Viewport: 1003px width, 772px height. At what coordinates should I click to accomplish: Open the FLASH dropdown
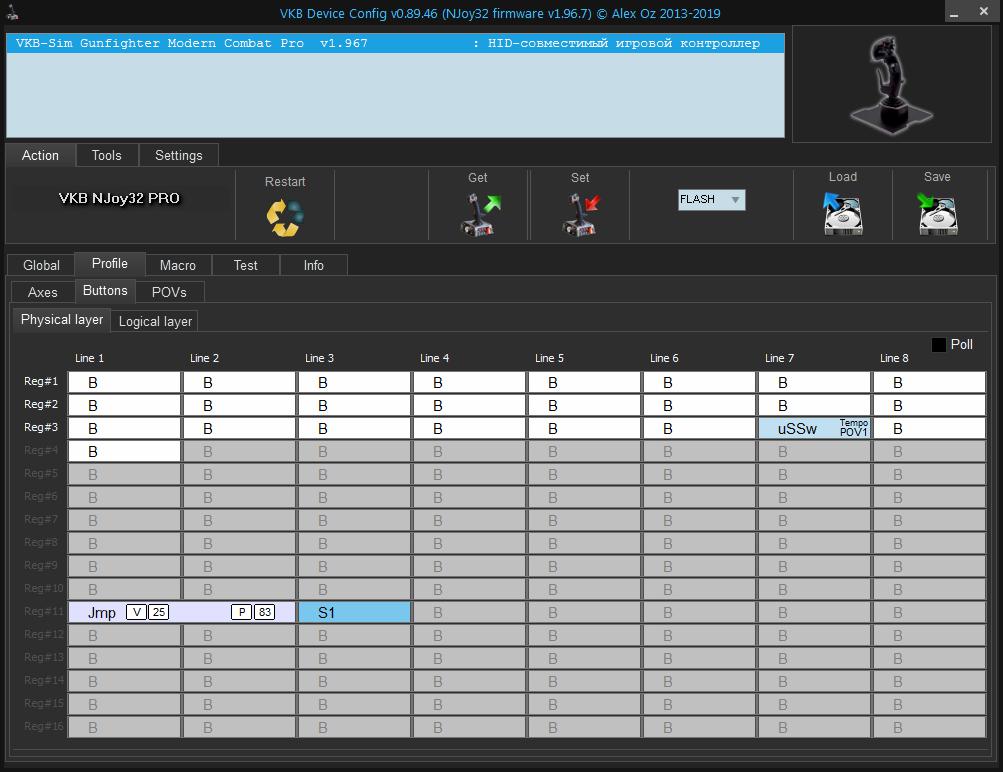pyautogui.click(x=711, y=200)
